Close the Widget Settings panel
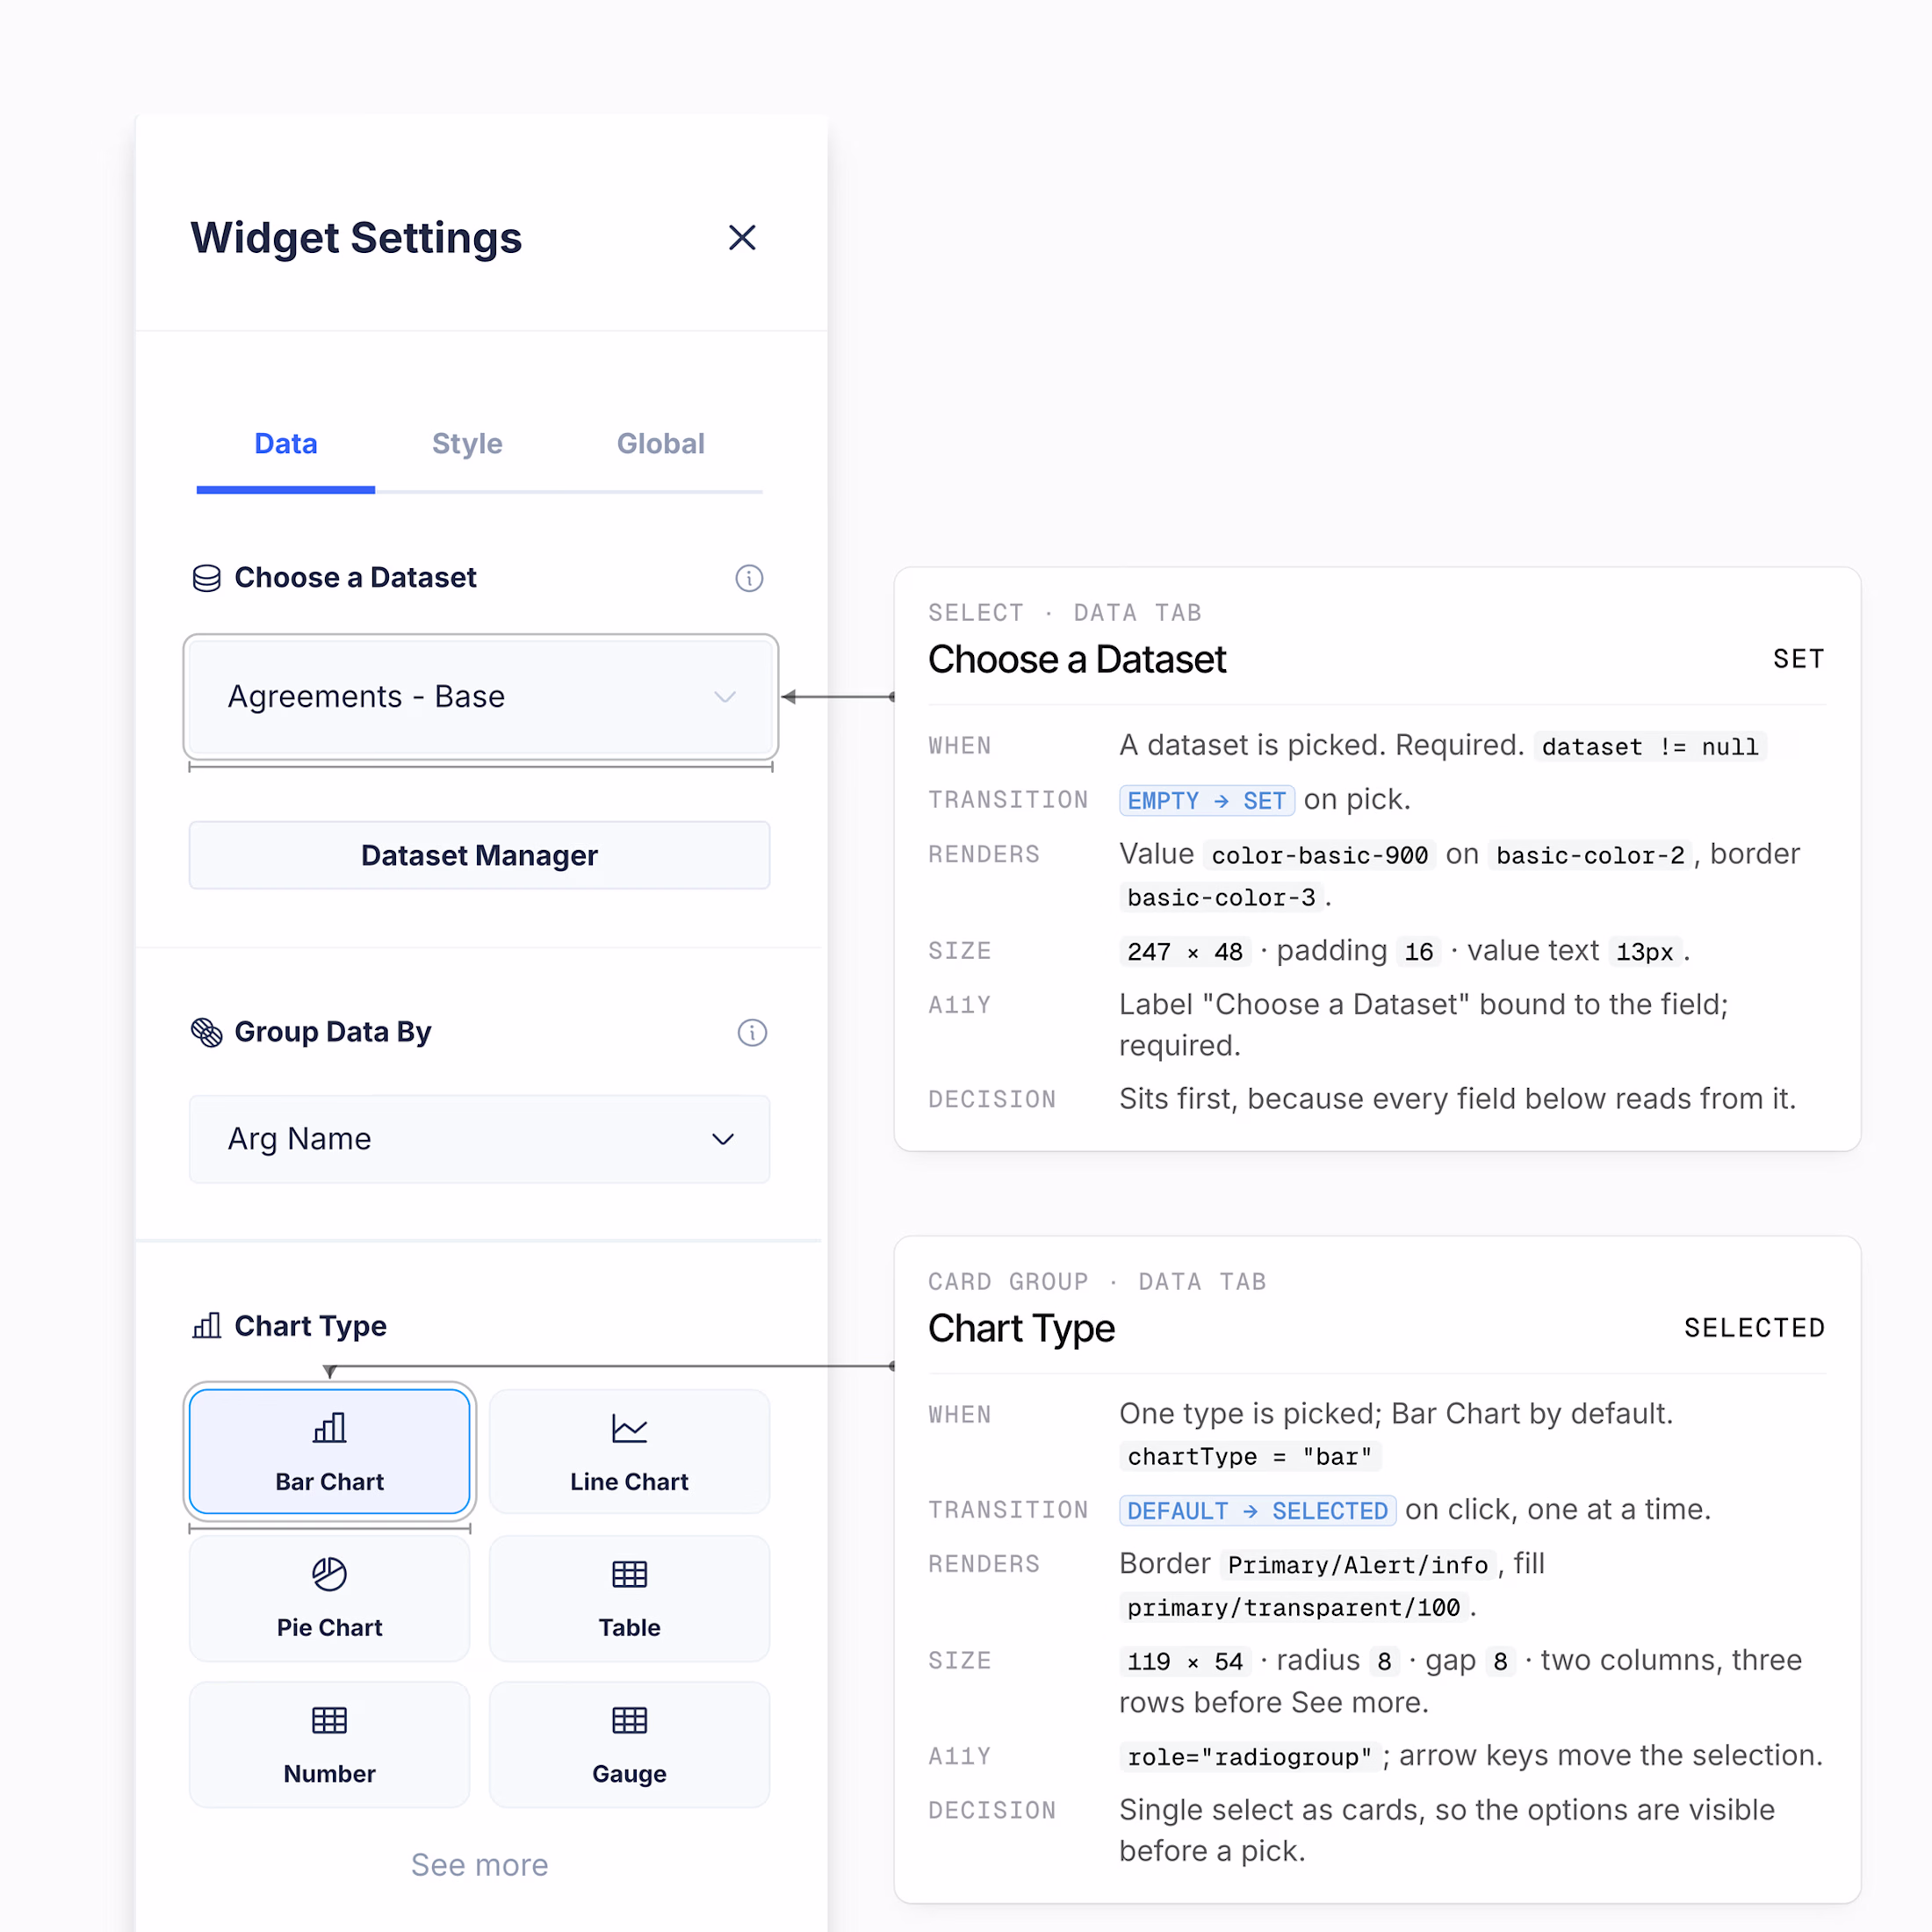 (742, 238)
